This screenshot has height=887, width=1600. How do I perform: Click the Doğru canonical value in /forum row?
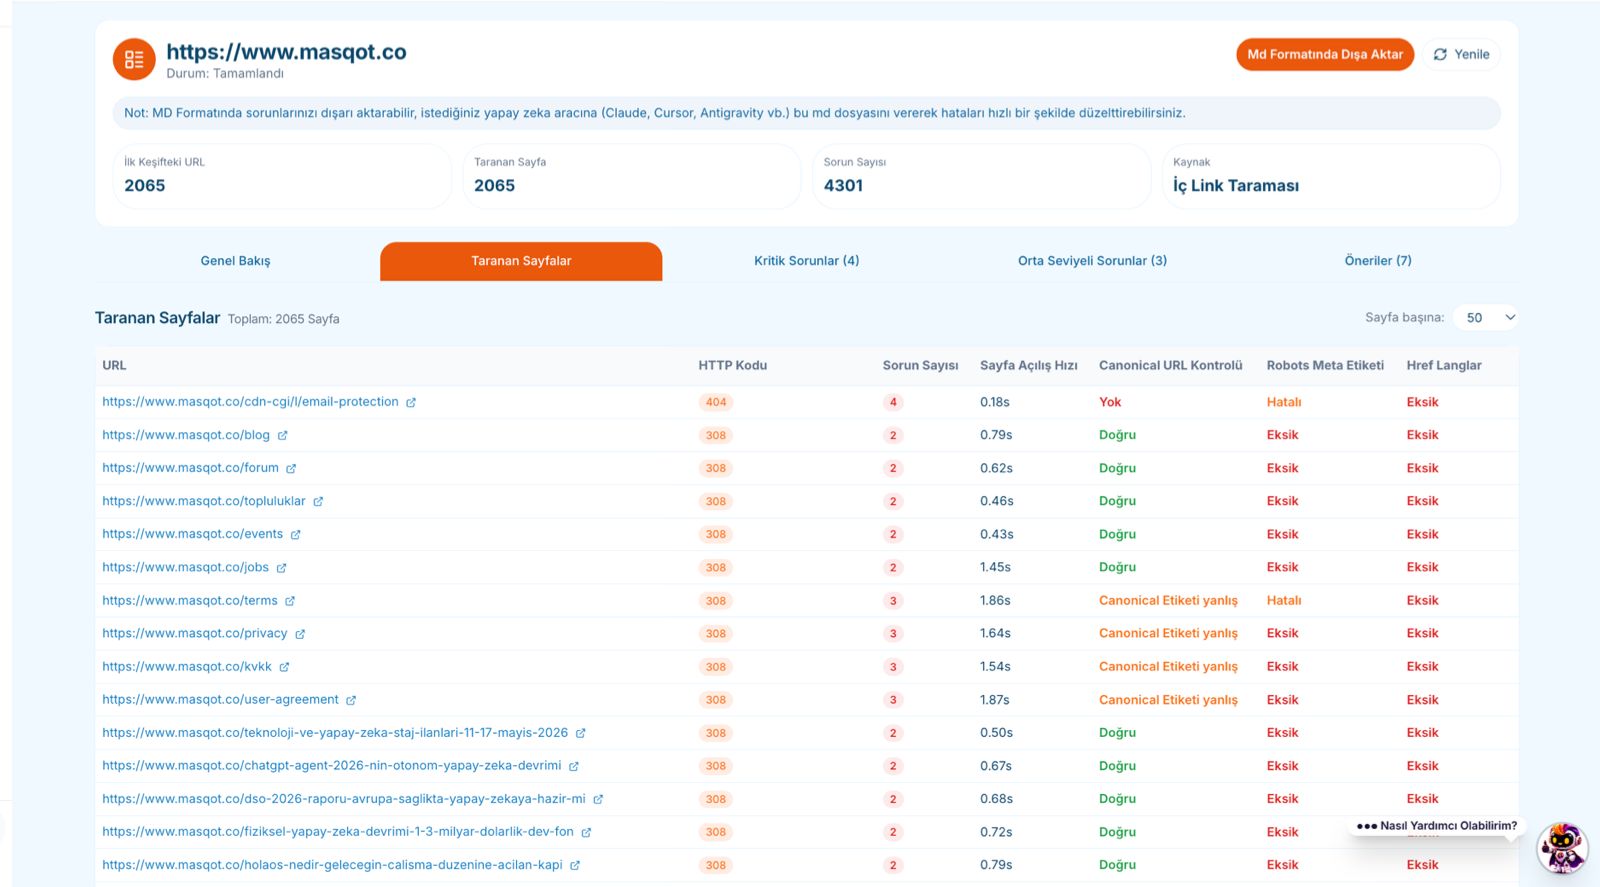[1117, 468]
